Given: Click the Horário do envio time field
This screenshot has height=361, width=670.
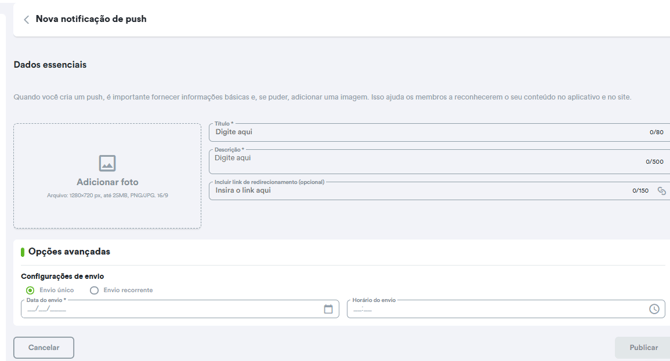Looking at the screenshot, I should pos(506,309).
